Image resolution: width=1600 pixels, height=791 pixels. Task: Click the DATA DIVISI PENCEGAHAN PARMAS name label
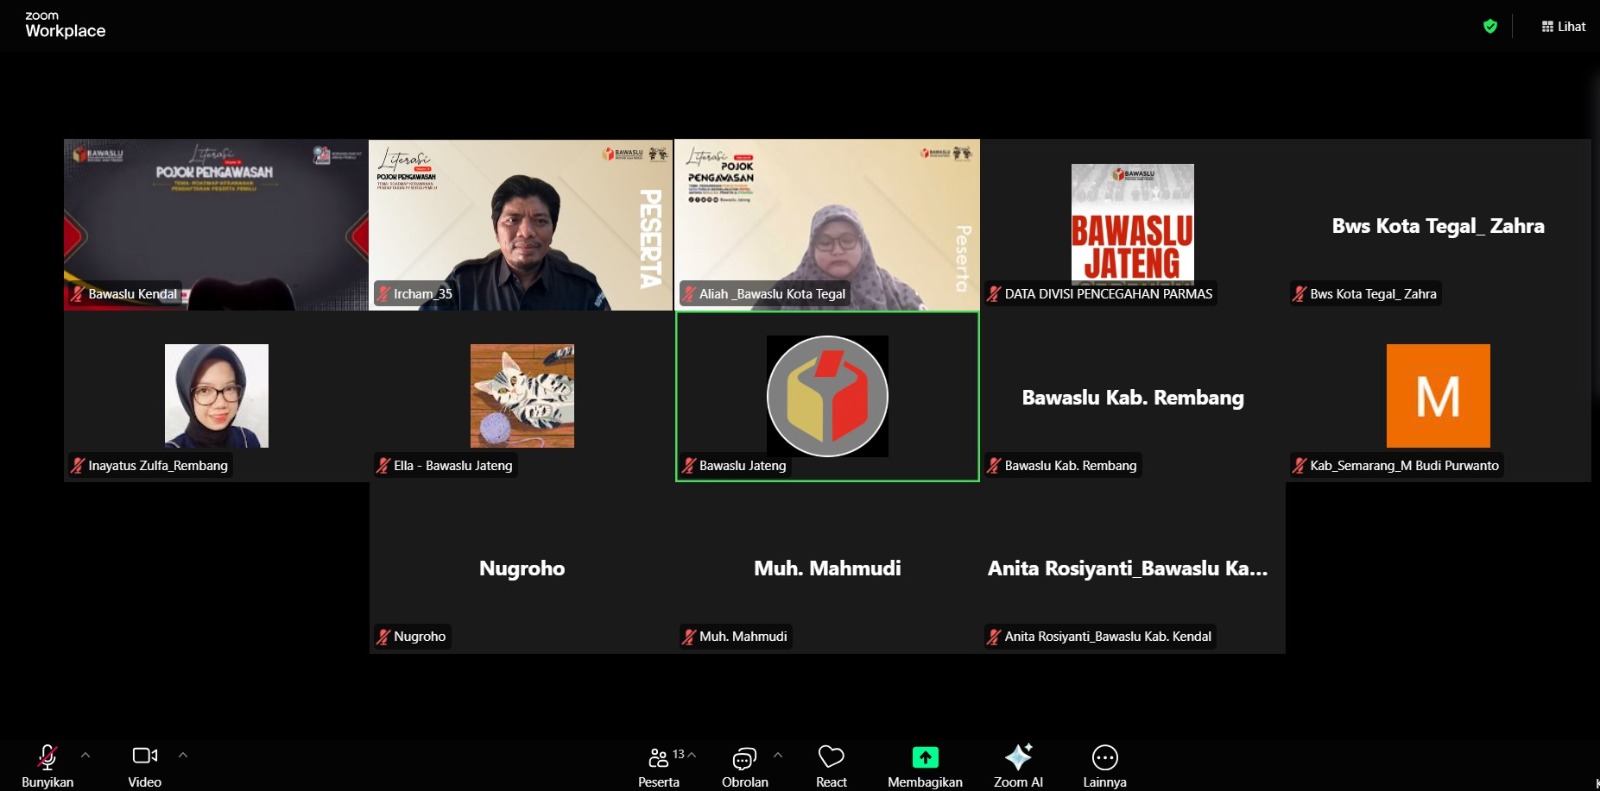tap(1109, 294)
